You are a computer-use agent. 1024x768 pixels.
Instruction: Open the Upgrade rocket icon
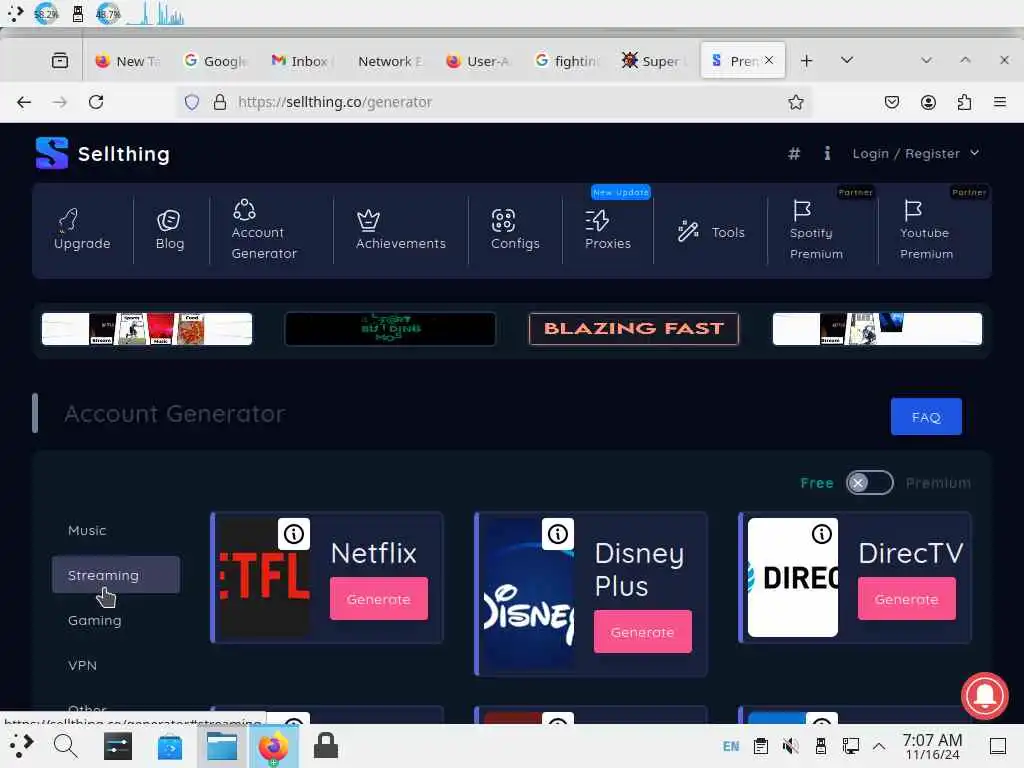[x=68, y=220]
